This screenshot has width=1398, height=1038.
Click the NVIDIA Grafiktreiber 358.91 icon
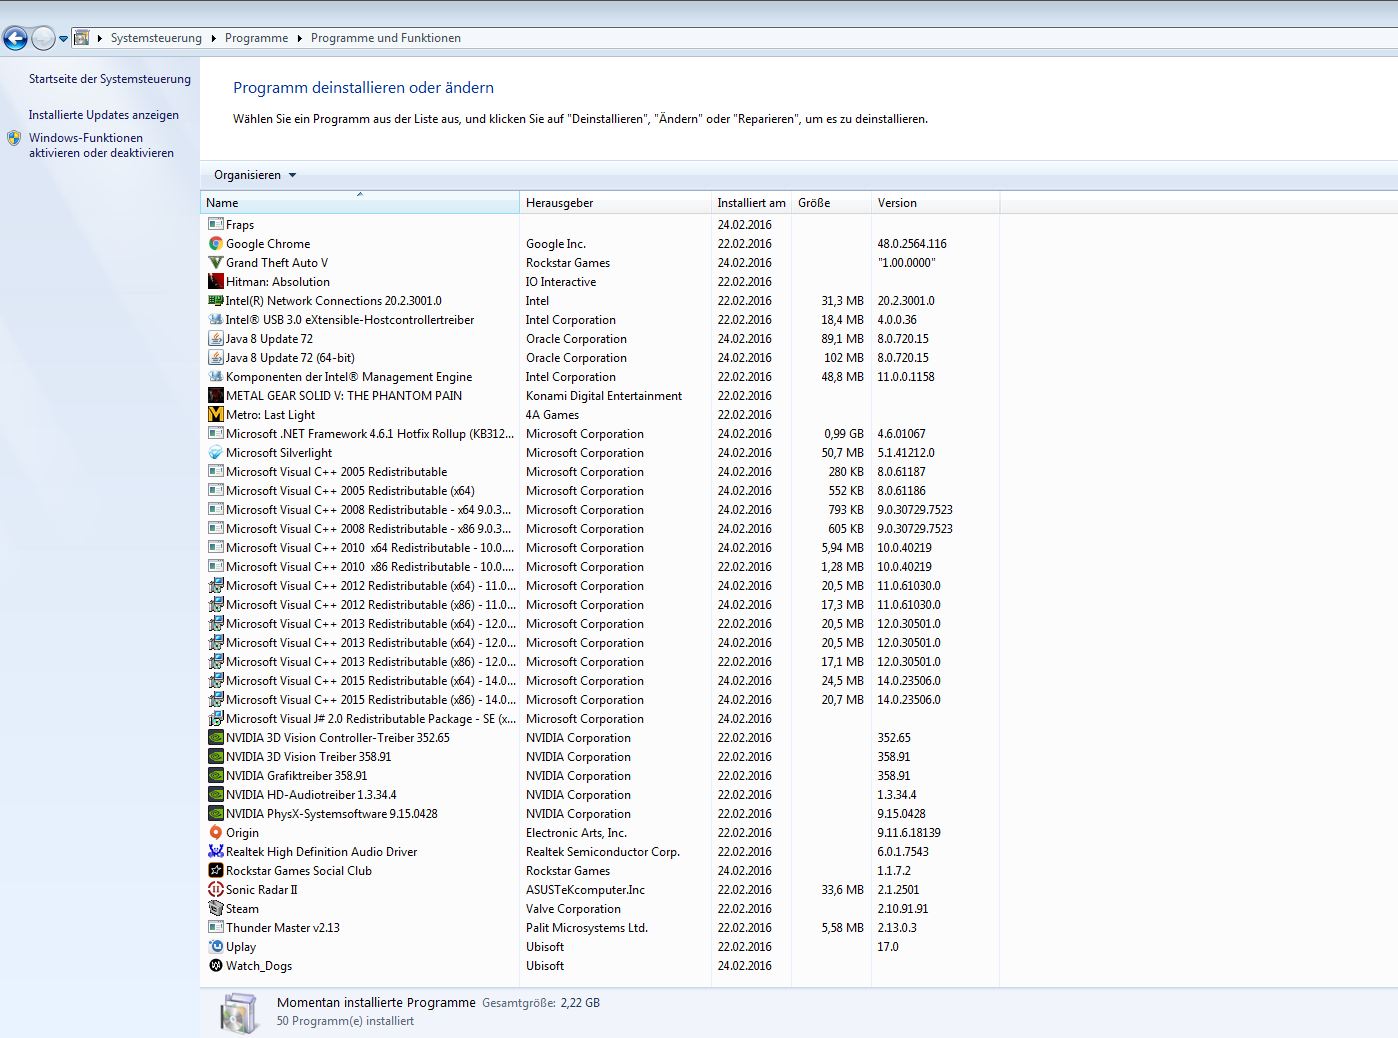(x=215, y=775)
